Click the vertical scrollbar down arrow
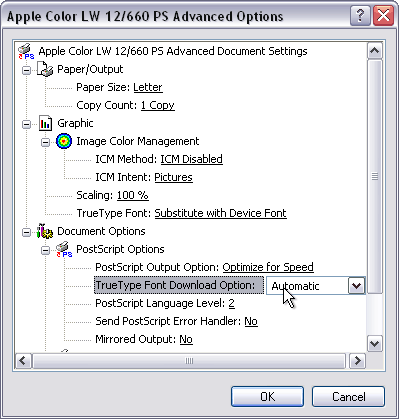The image size is (399, 419). (x=375, y=343)
